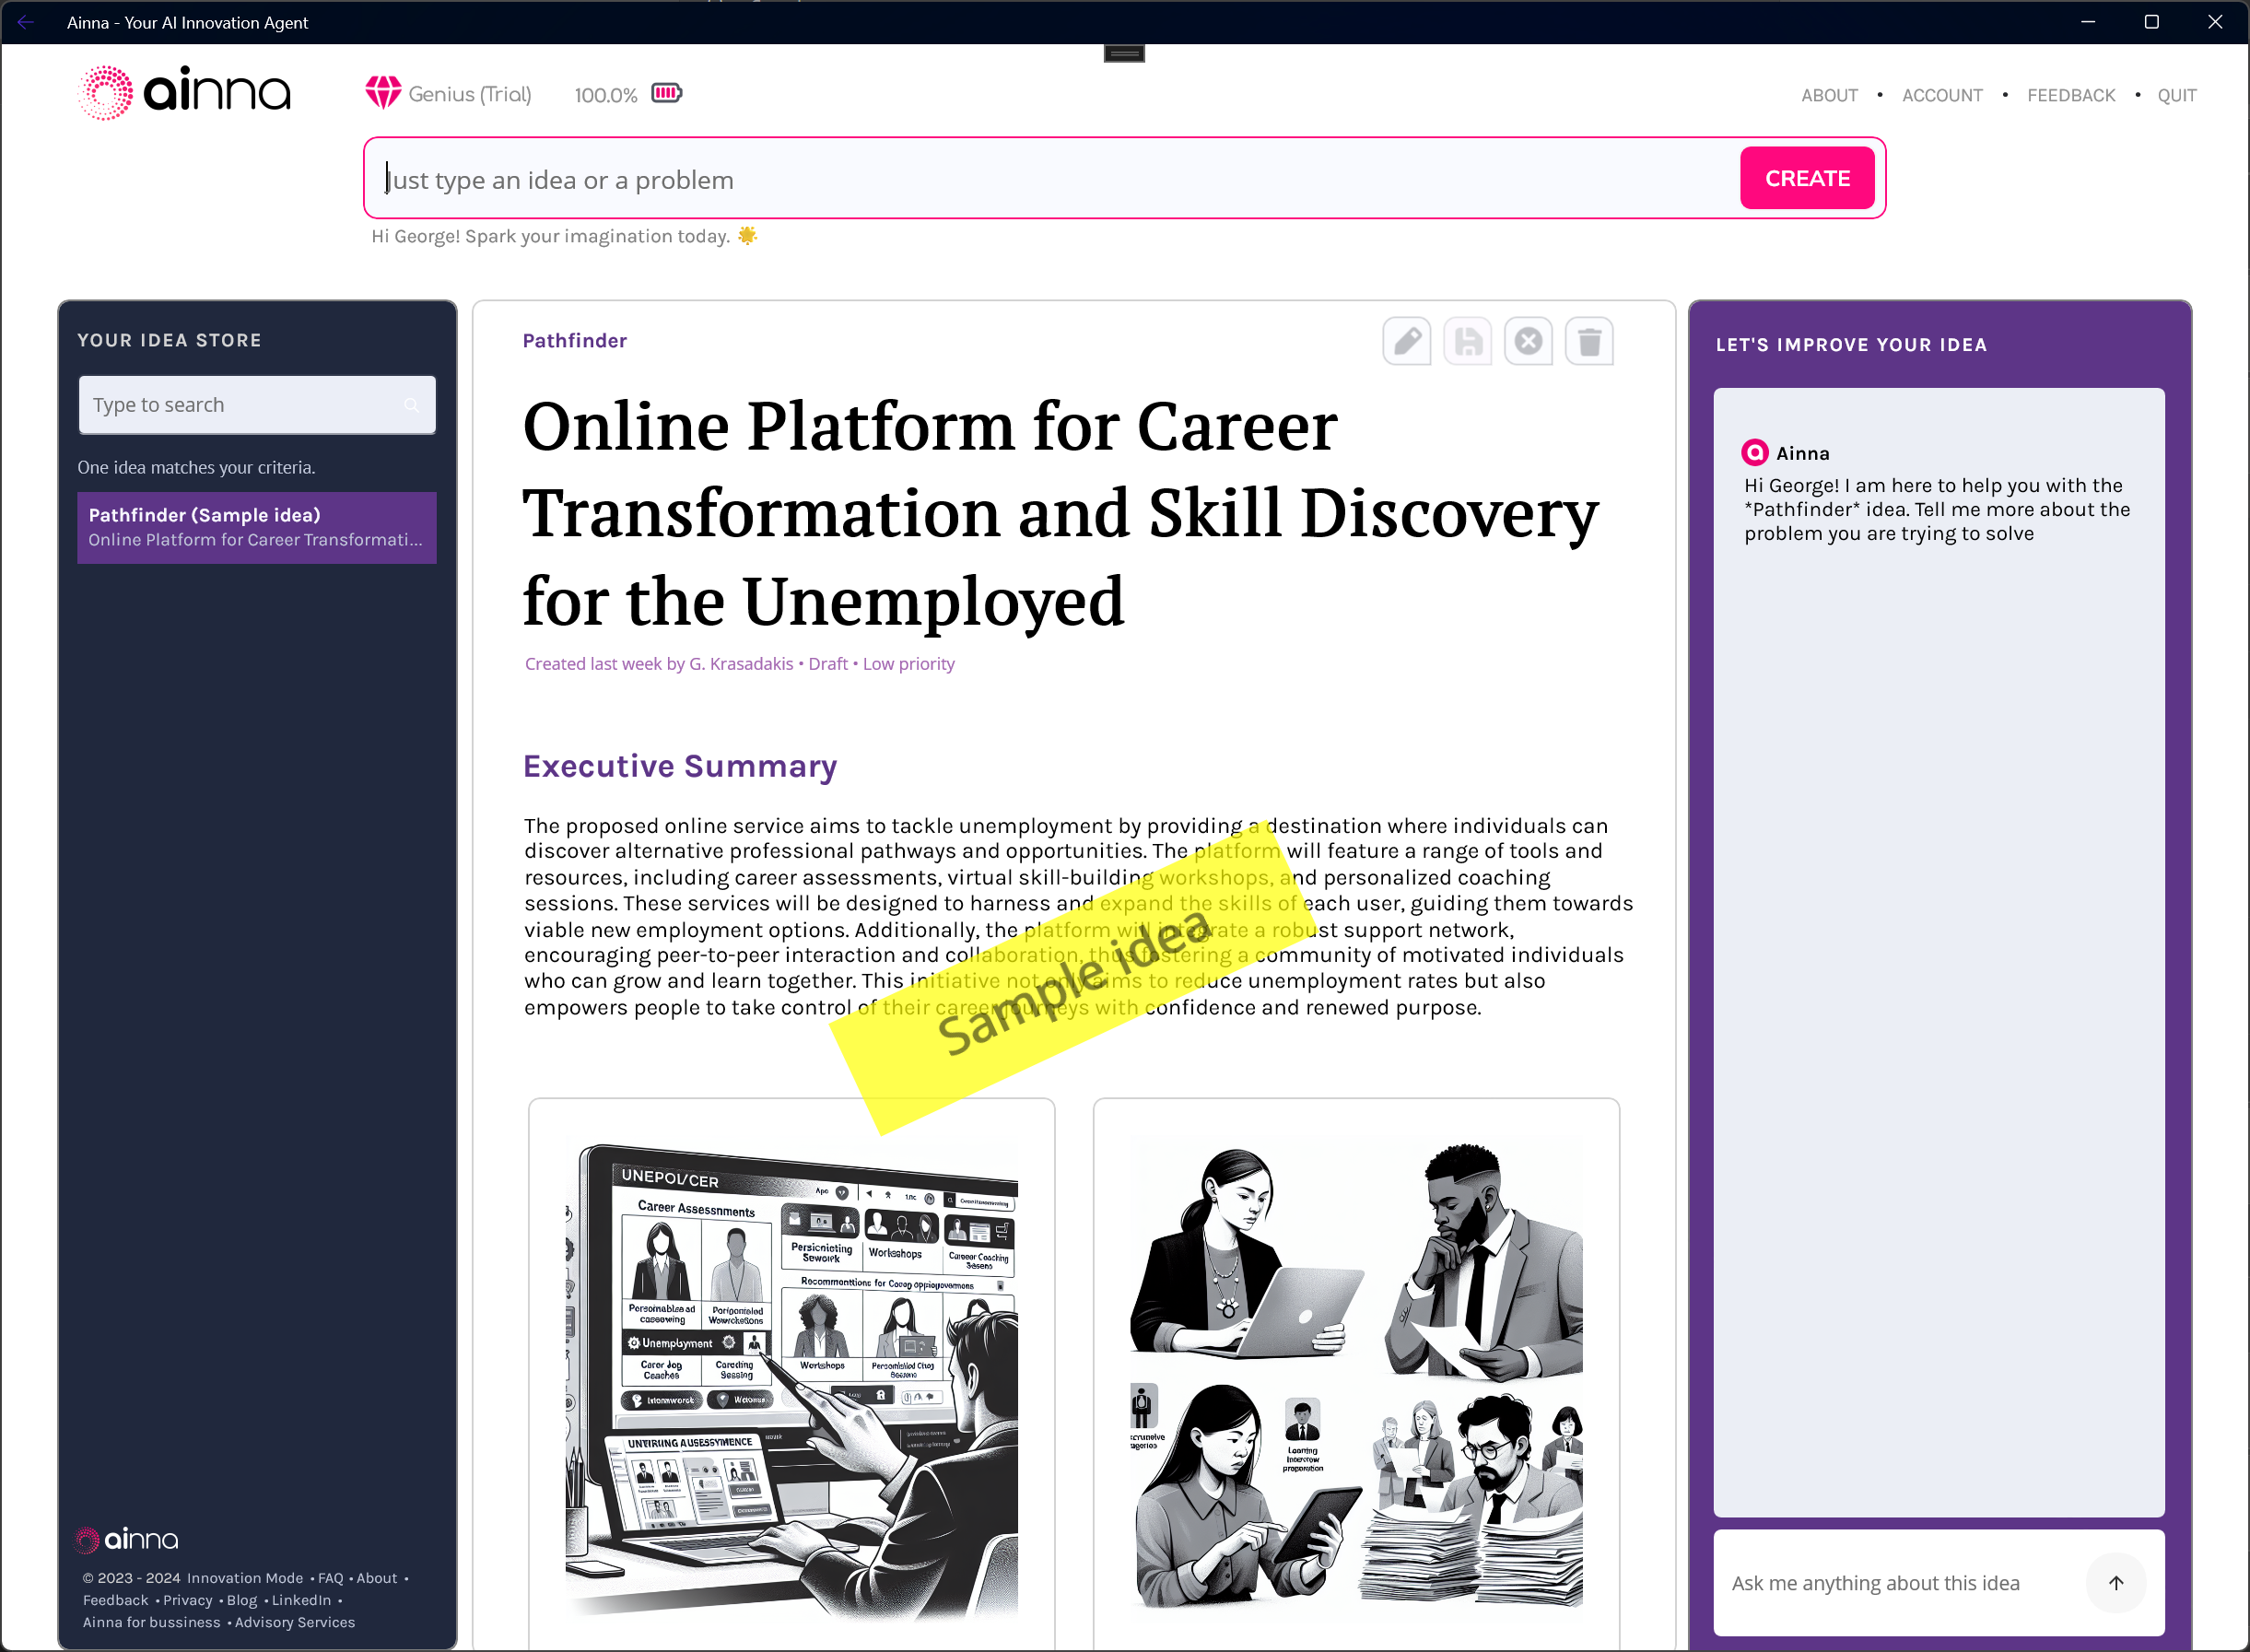Click the pencil edit idea icon
Image resolution: width=2250 pixels, height=1652 pixels.
coord(1406,342)
